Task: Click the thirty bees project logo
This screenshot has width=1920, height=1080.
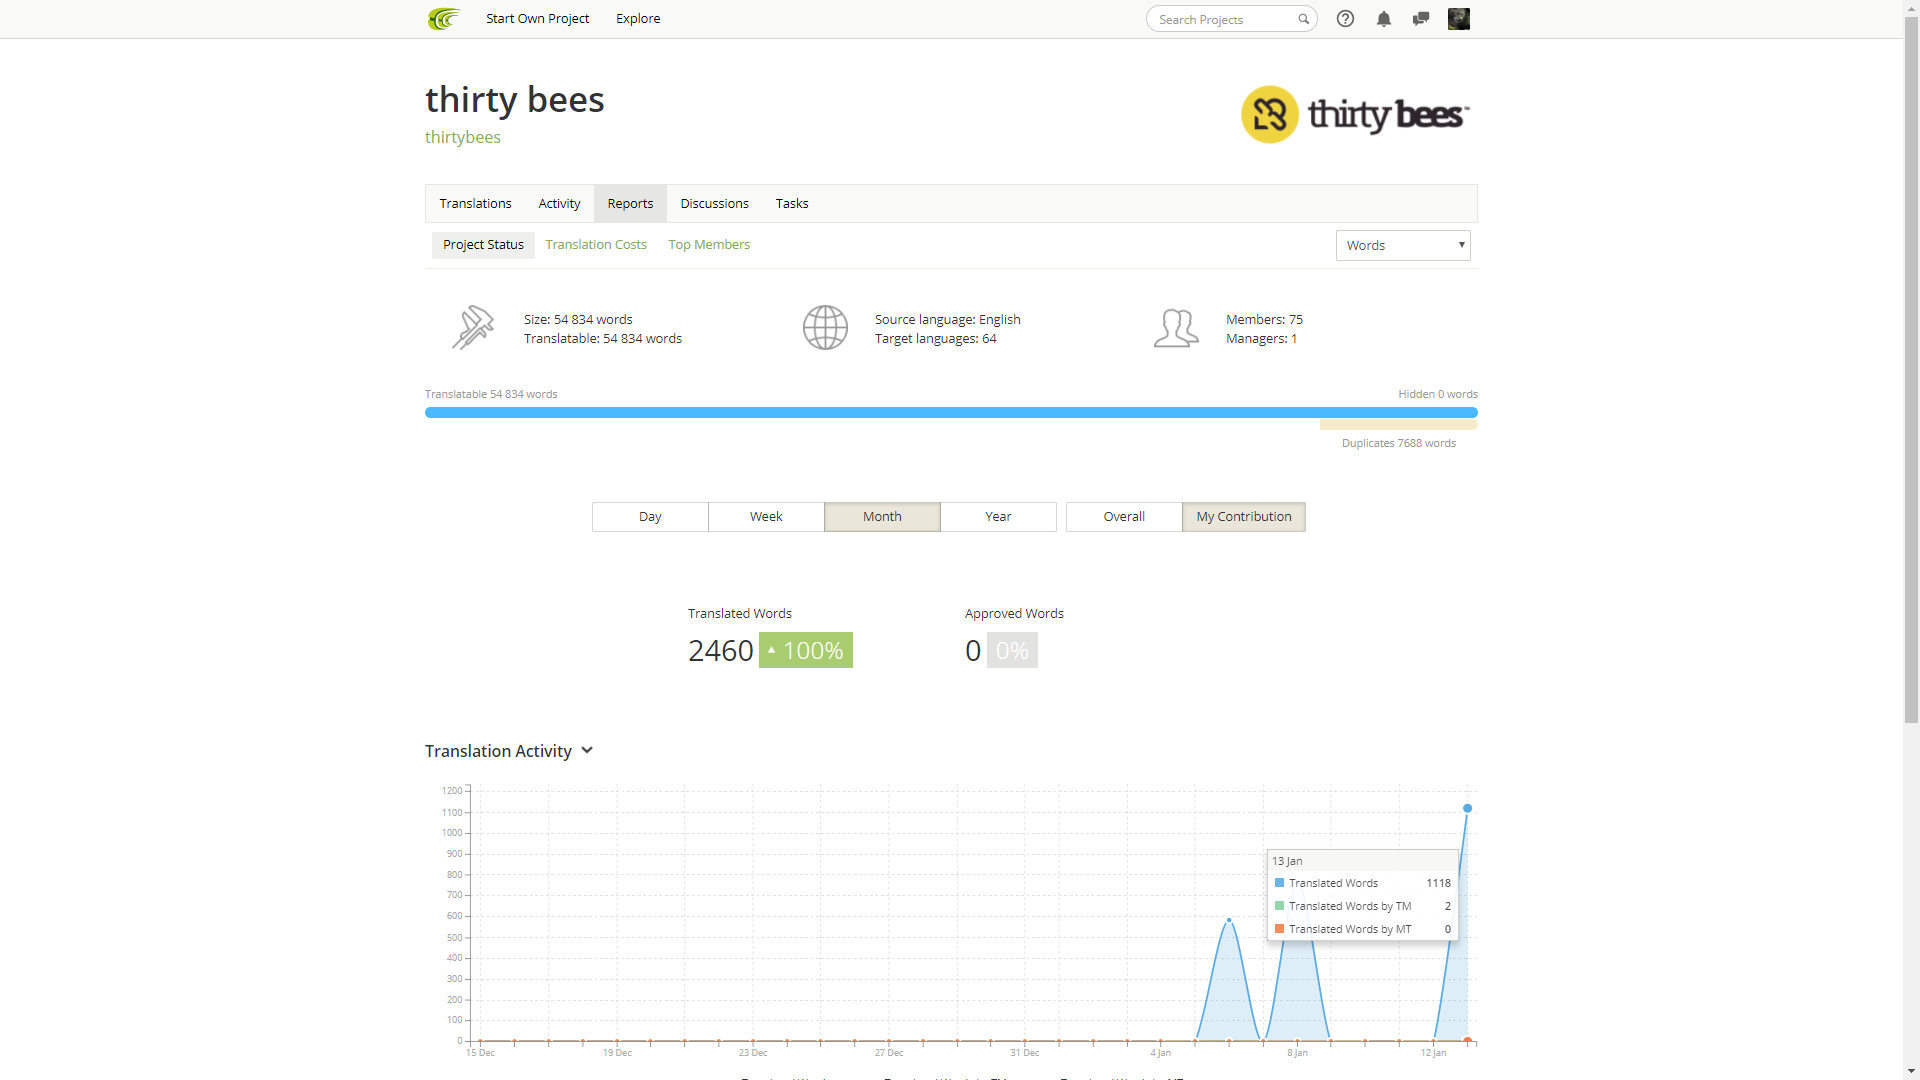Action: 1355,114
